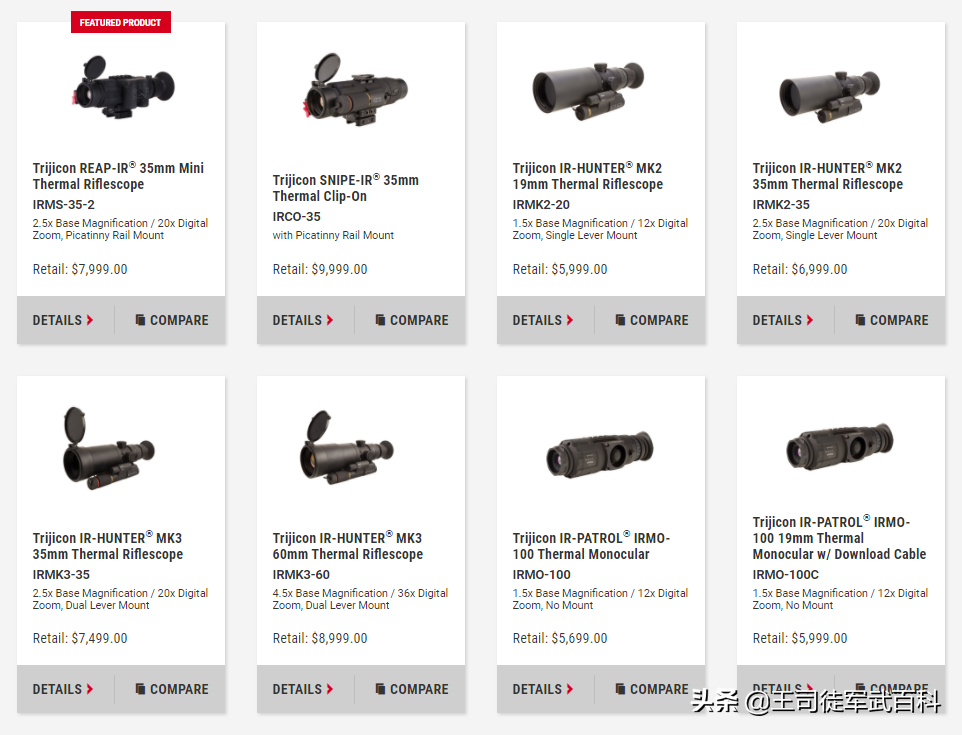Click compare icon for IRMK2-20
962x735 pixels.
[x=620, y=320]
